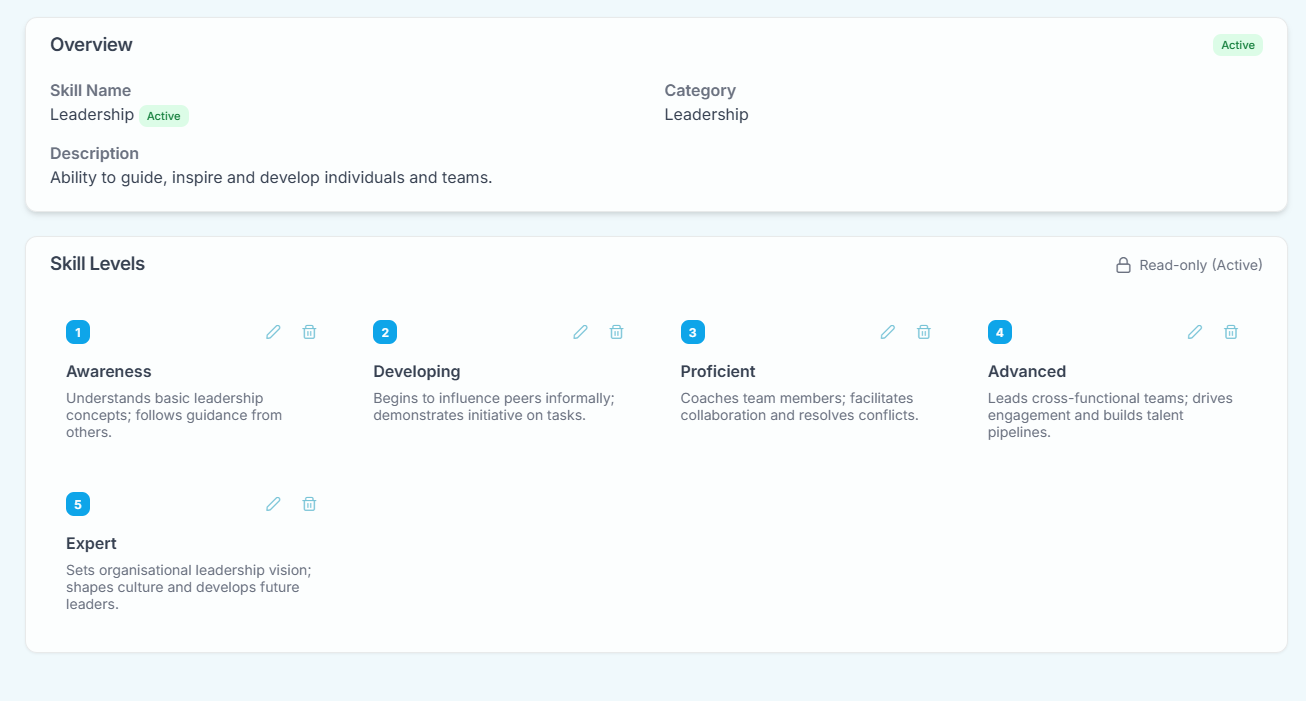Click the Skill Levels panel heading
Viewport: 1306px width, 701px height.
tap(97, 263)
